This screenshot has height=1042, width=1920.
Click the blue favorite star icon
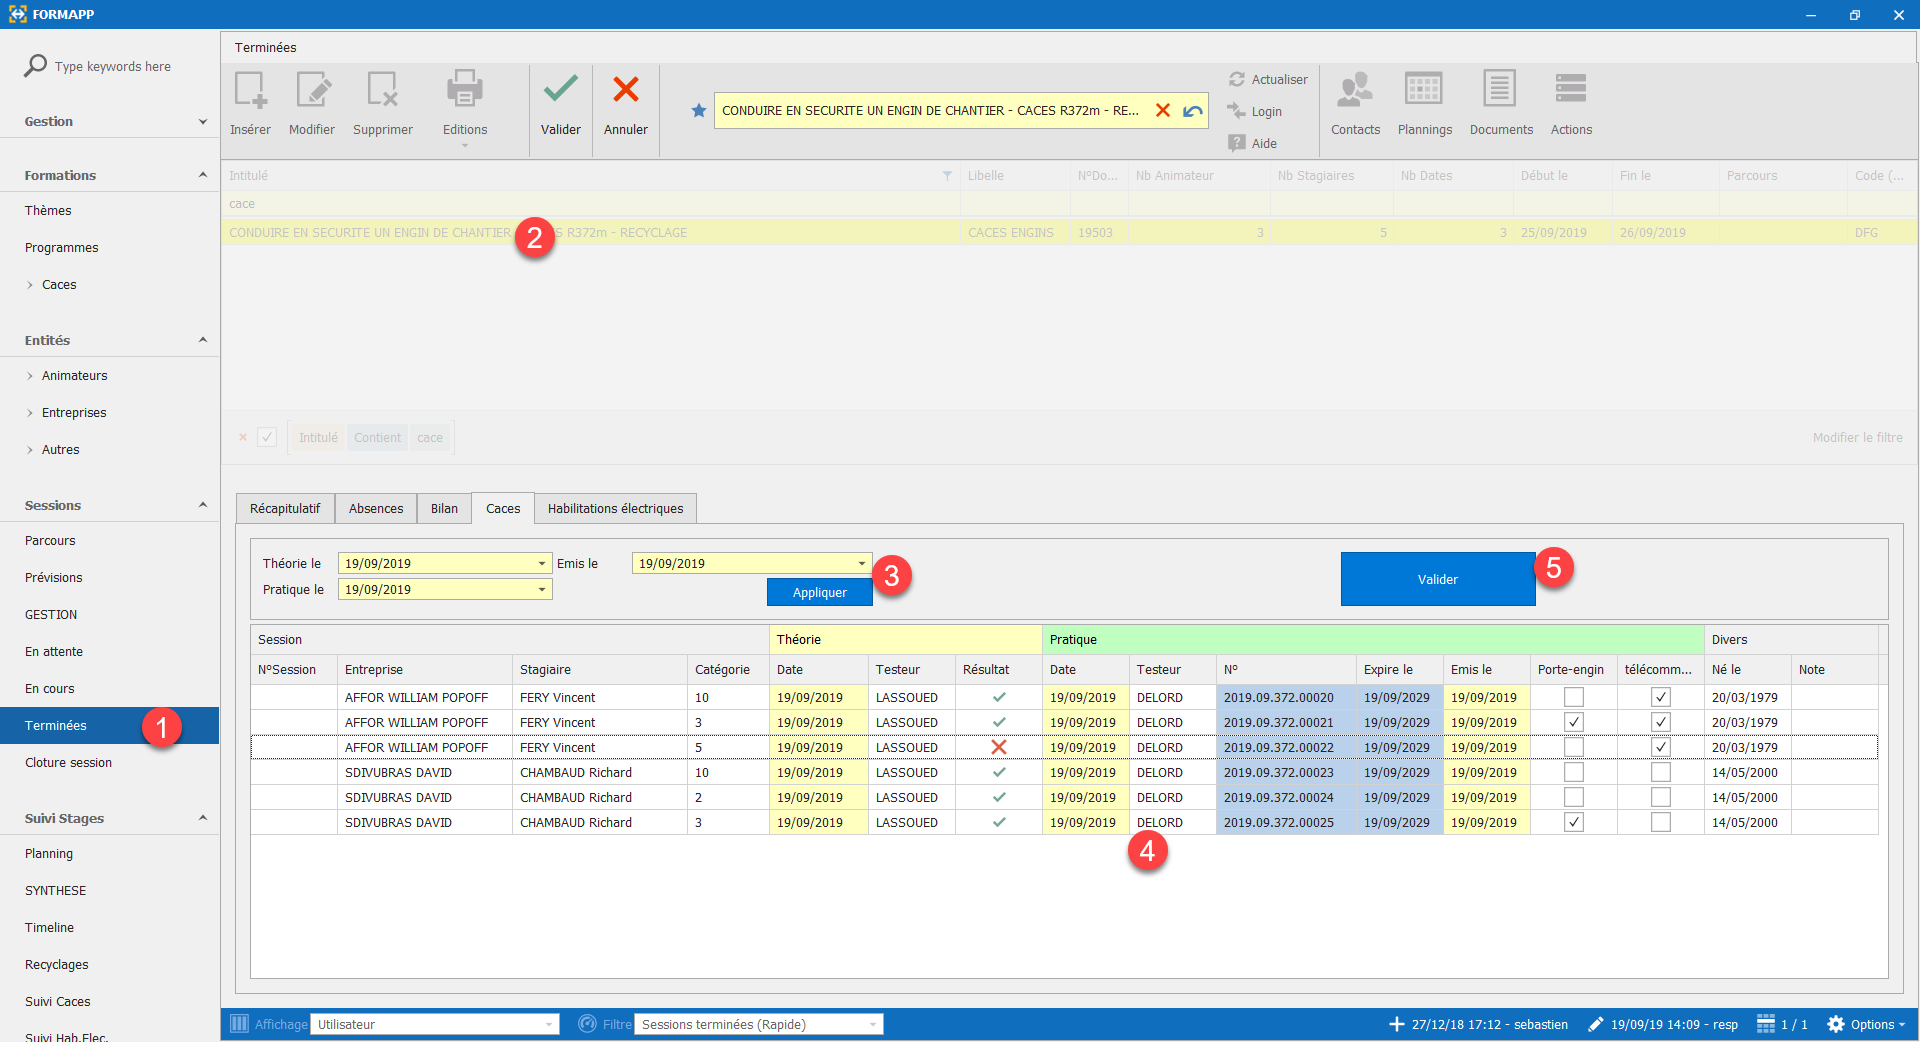tap(699, 110)
